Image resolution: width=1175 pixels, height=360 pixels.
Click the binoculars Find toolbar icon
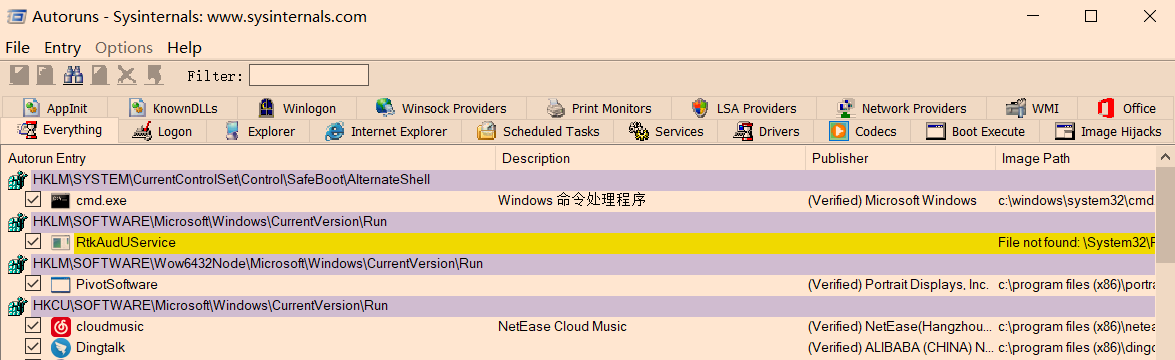tap(73, 75)
